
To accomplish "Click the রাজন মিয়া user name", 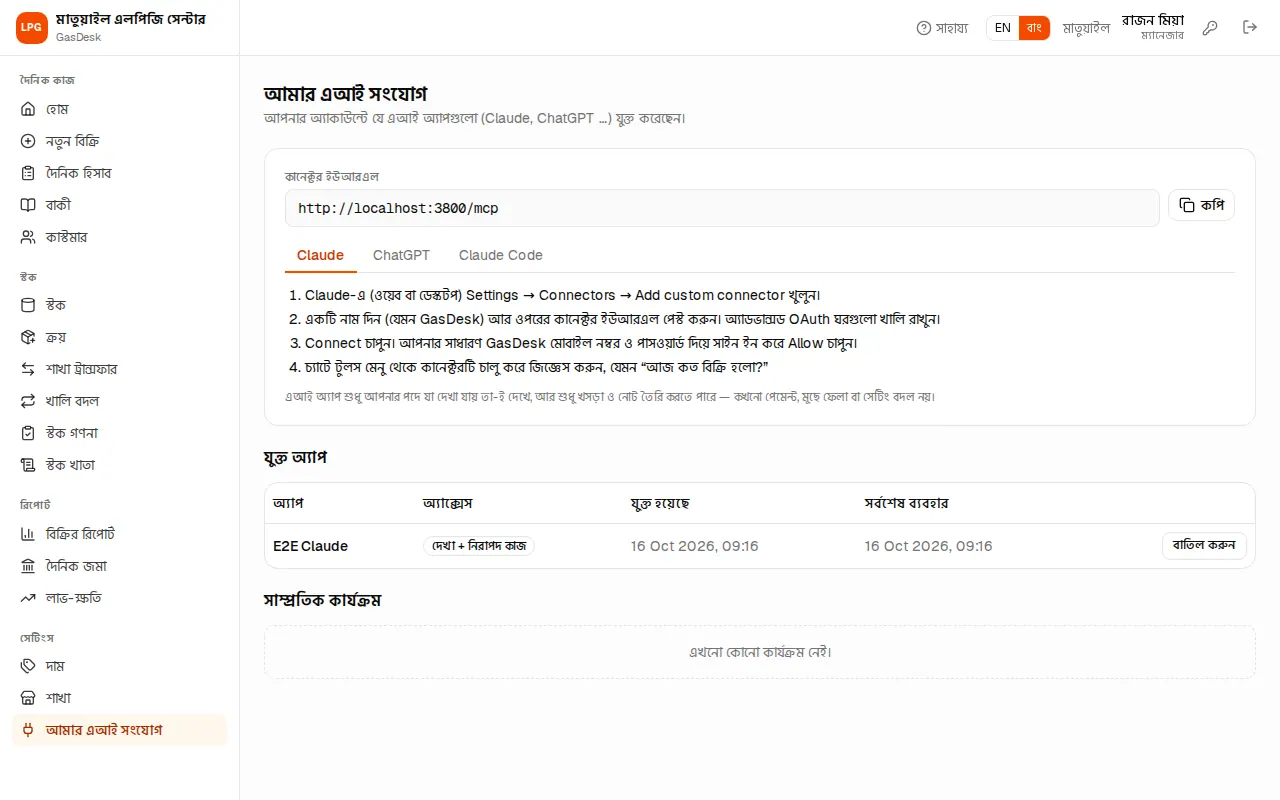I will [1153, 20].
